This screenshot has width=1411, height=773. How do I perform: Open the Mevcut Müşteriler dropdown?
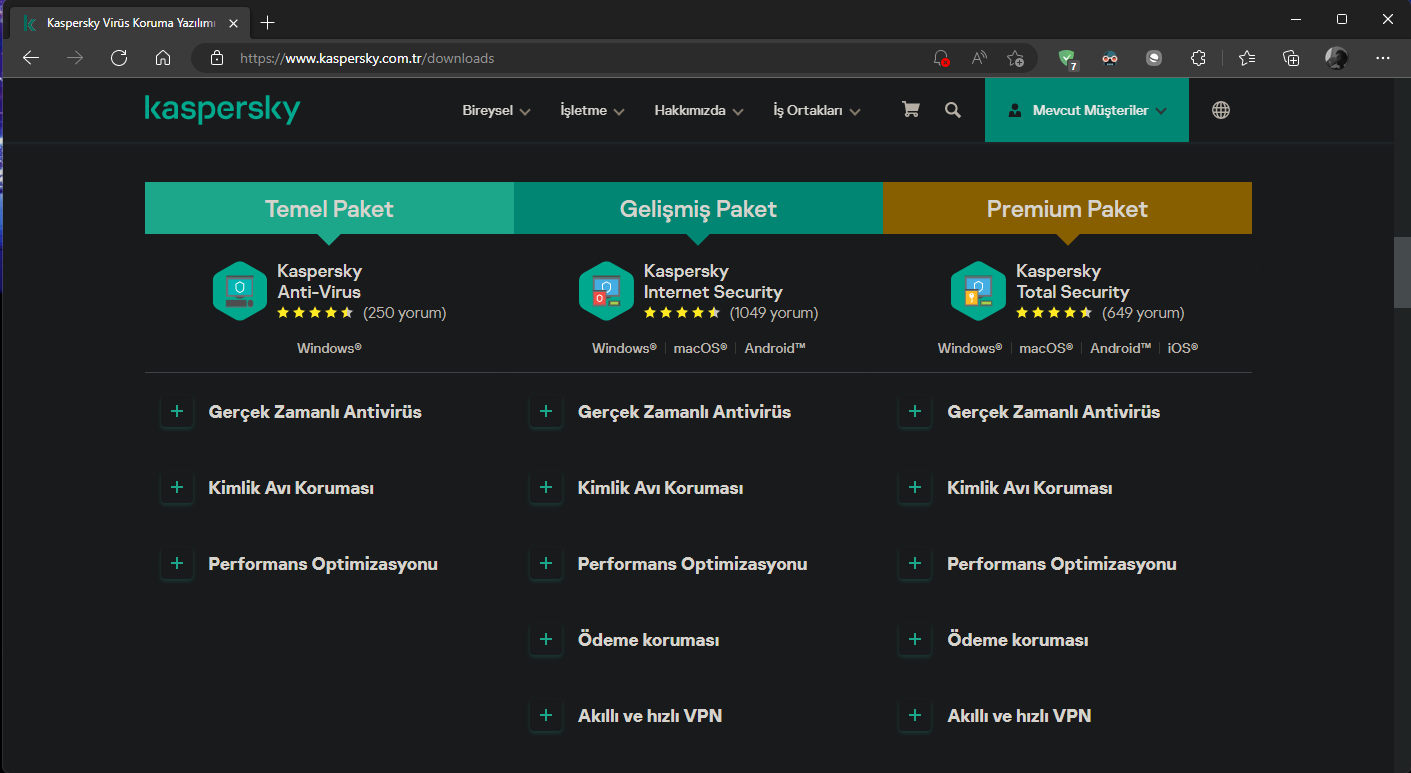click(1087, 110)
